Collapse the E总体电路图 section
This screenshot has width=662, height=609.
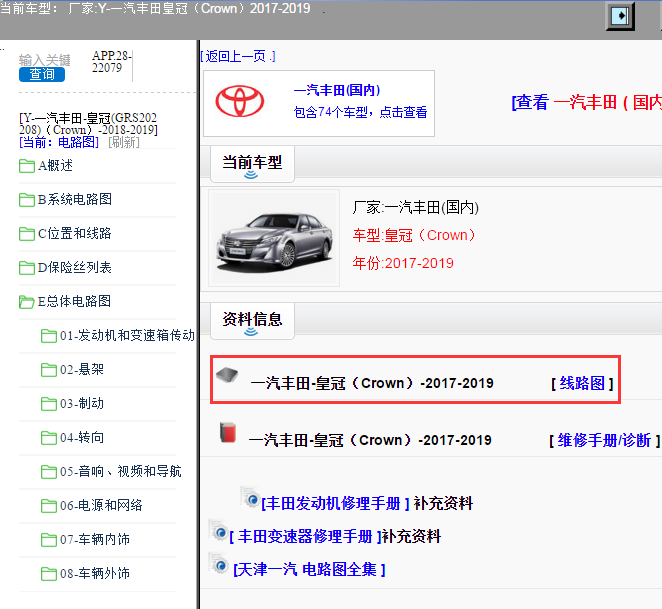[x=74, y=302]
